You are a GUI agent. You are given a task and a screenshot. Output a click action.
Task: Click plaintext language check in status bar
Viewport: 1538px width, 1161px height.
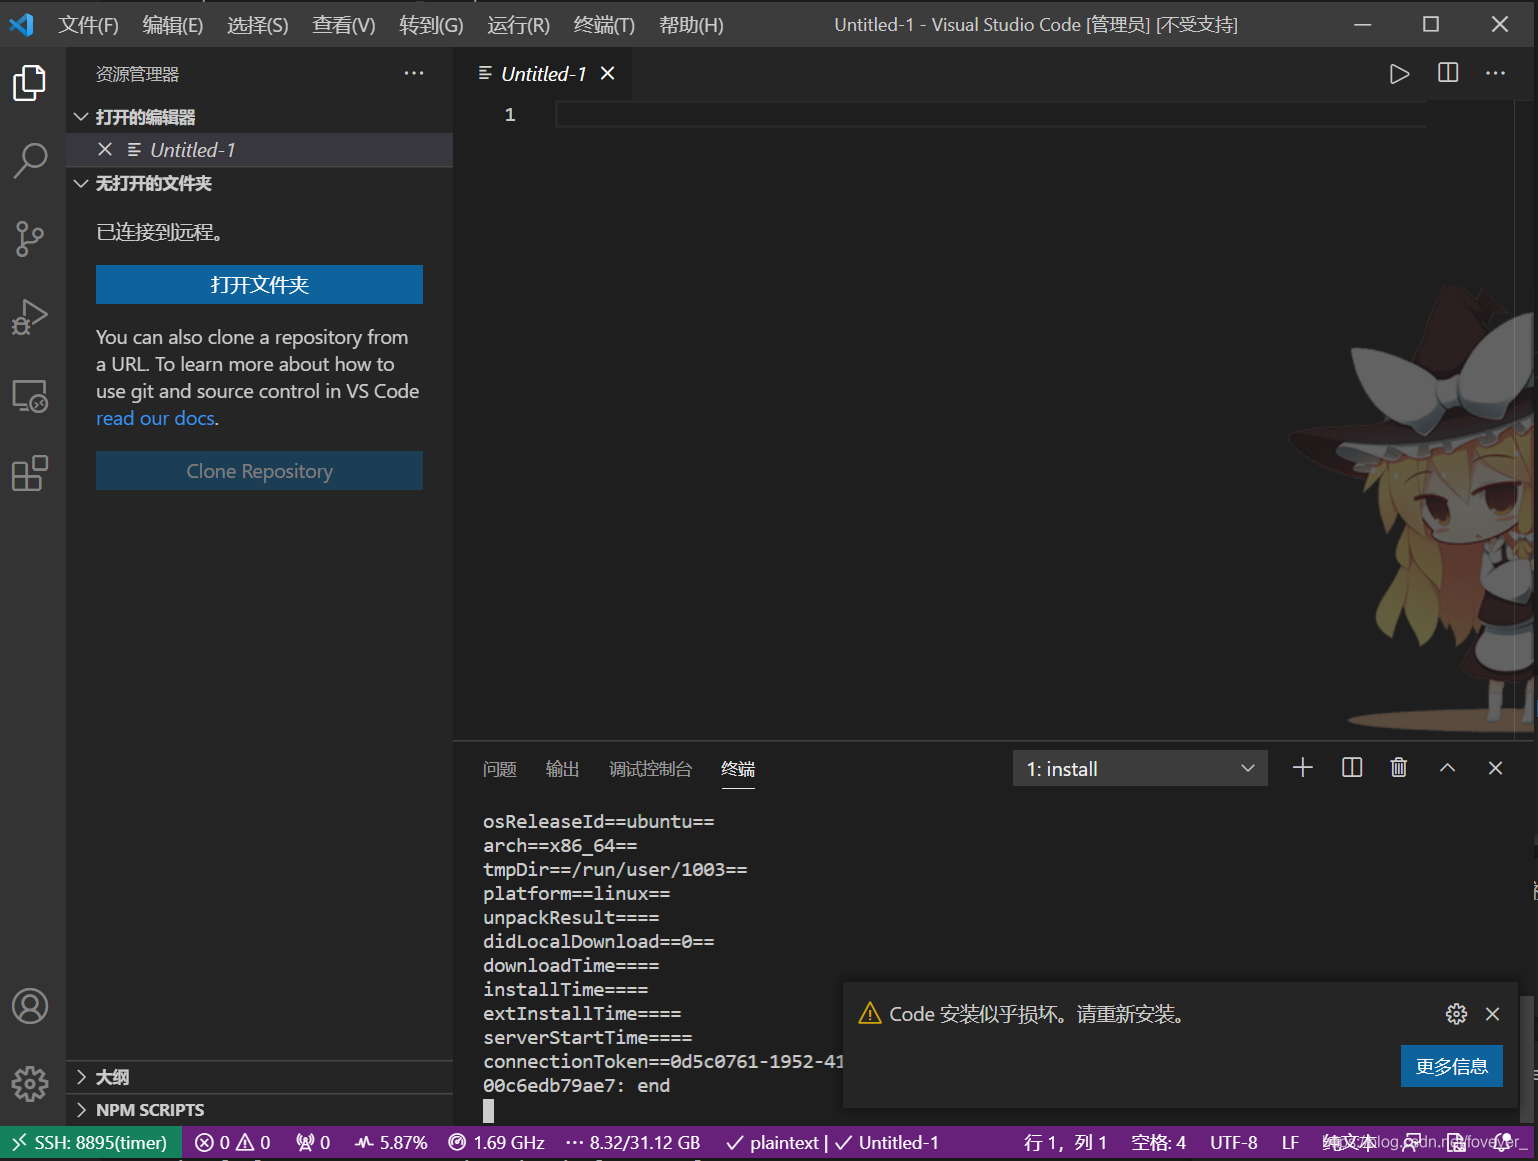point(772,1143)
